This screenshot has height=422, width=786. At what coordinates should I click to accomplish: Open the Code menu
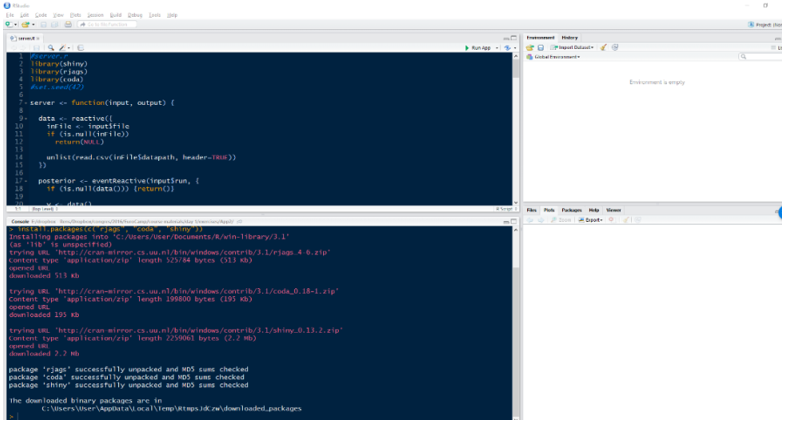pos(41,15)
